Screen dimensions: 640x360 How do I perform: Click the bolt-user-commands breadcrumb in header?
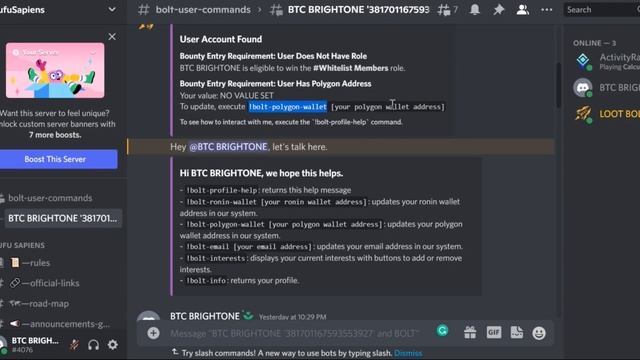pos(203,9)
